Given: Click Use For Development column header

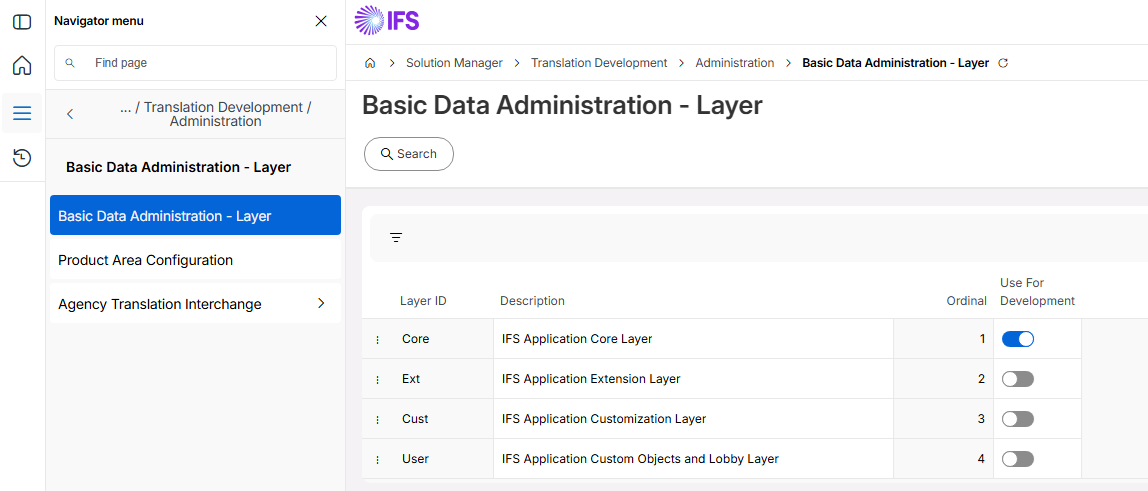Looking at the screenshot, I should (x=1037, y=292).
